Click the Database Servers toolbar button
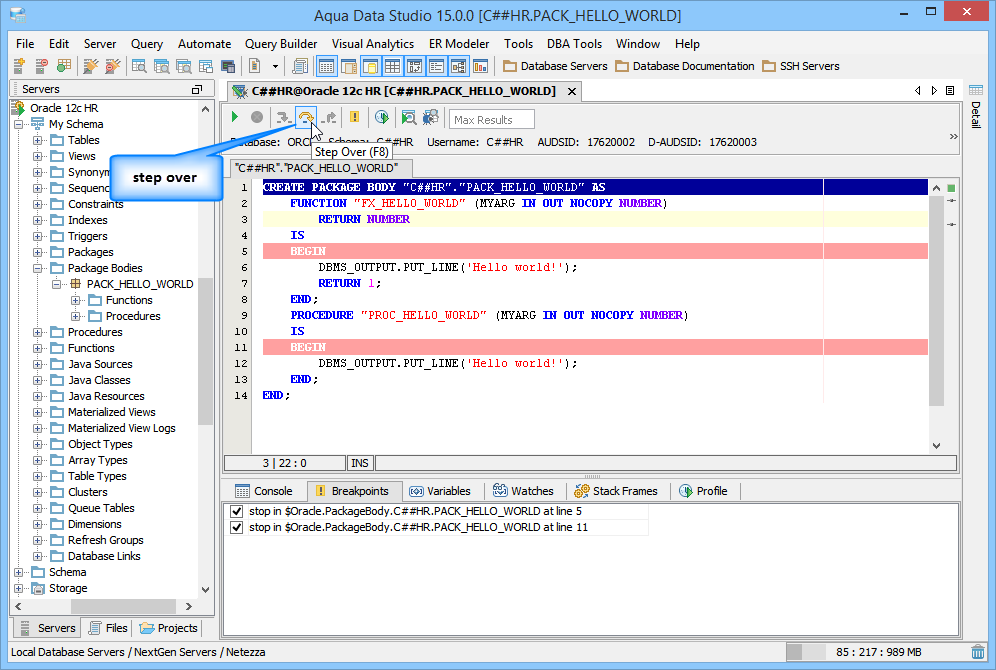 coord(555,66)
